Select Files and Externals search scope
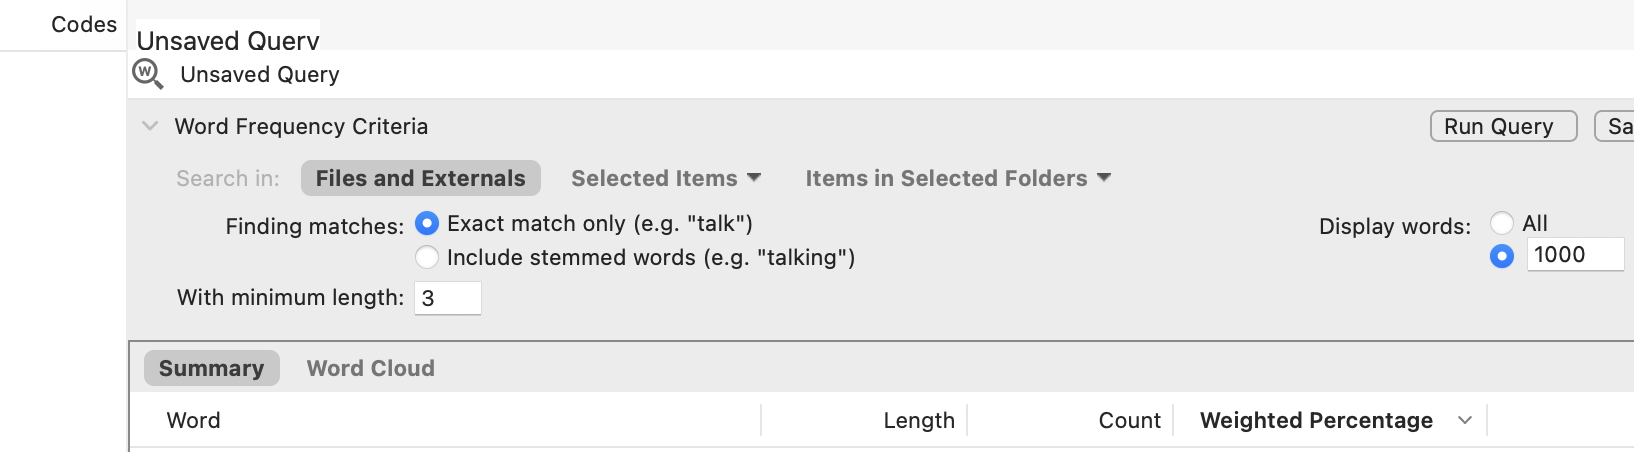The image size is (1634, 452). (420, 178)
